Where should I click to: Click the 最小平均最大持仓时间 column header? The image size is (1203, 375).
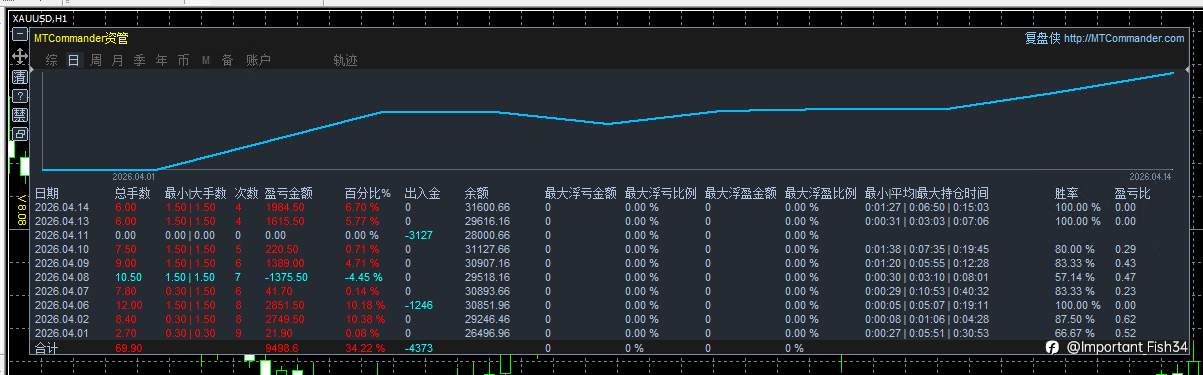(x=927, y=193)
